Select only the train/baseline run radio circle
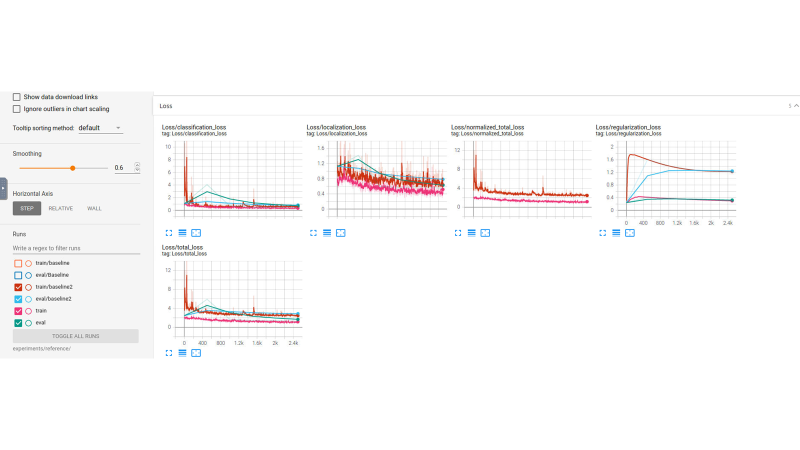Screen dimensions: 800x450 29,263
